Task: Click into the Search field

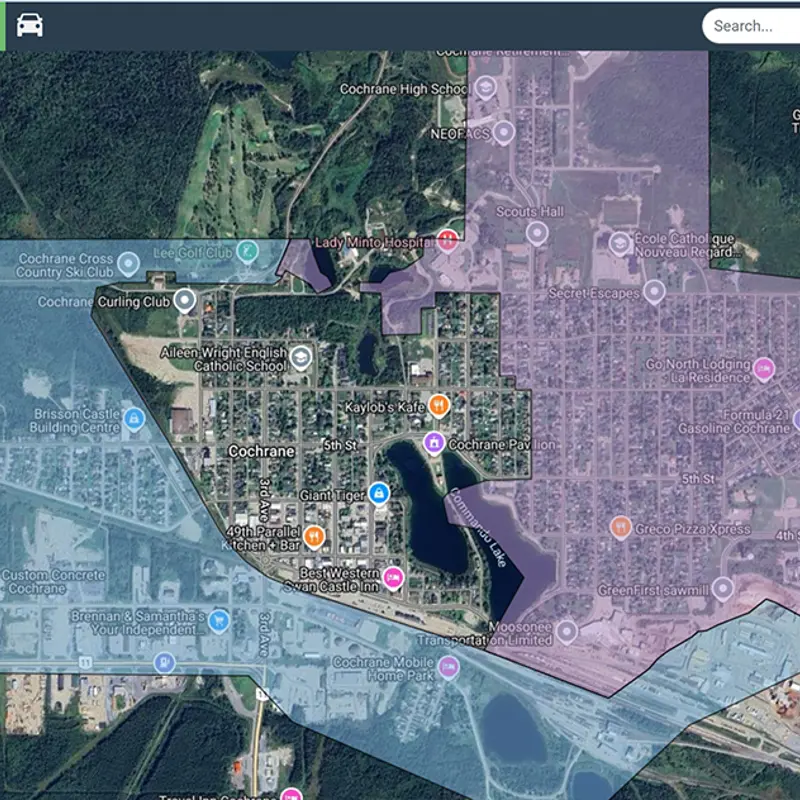Action: coord(752,26)
